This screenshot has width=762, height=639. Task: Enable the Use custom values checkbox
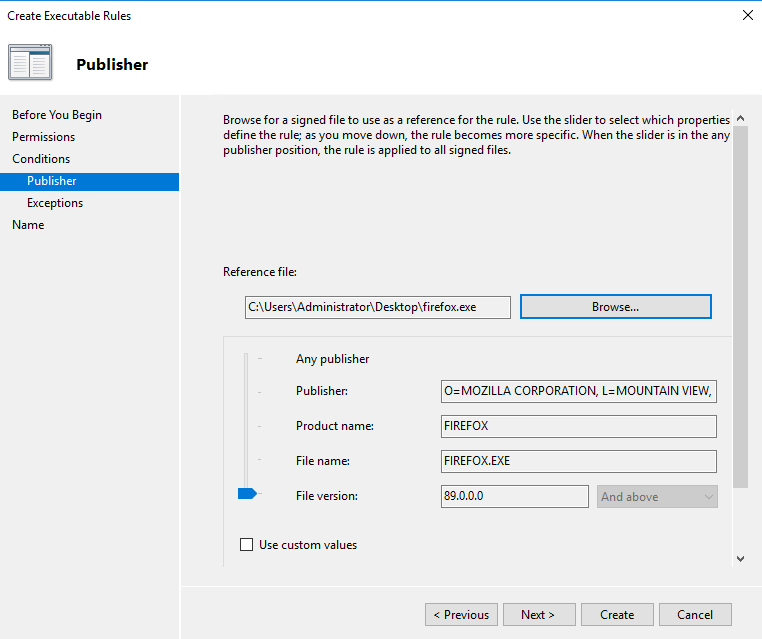click(246, 544)
